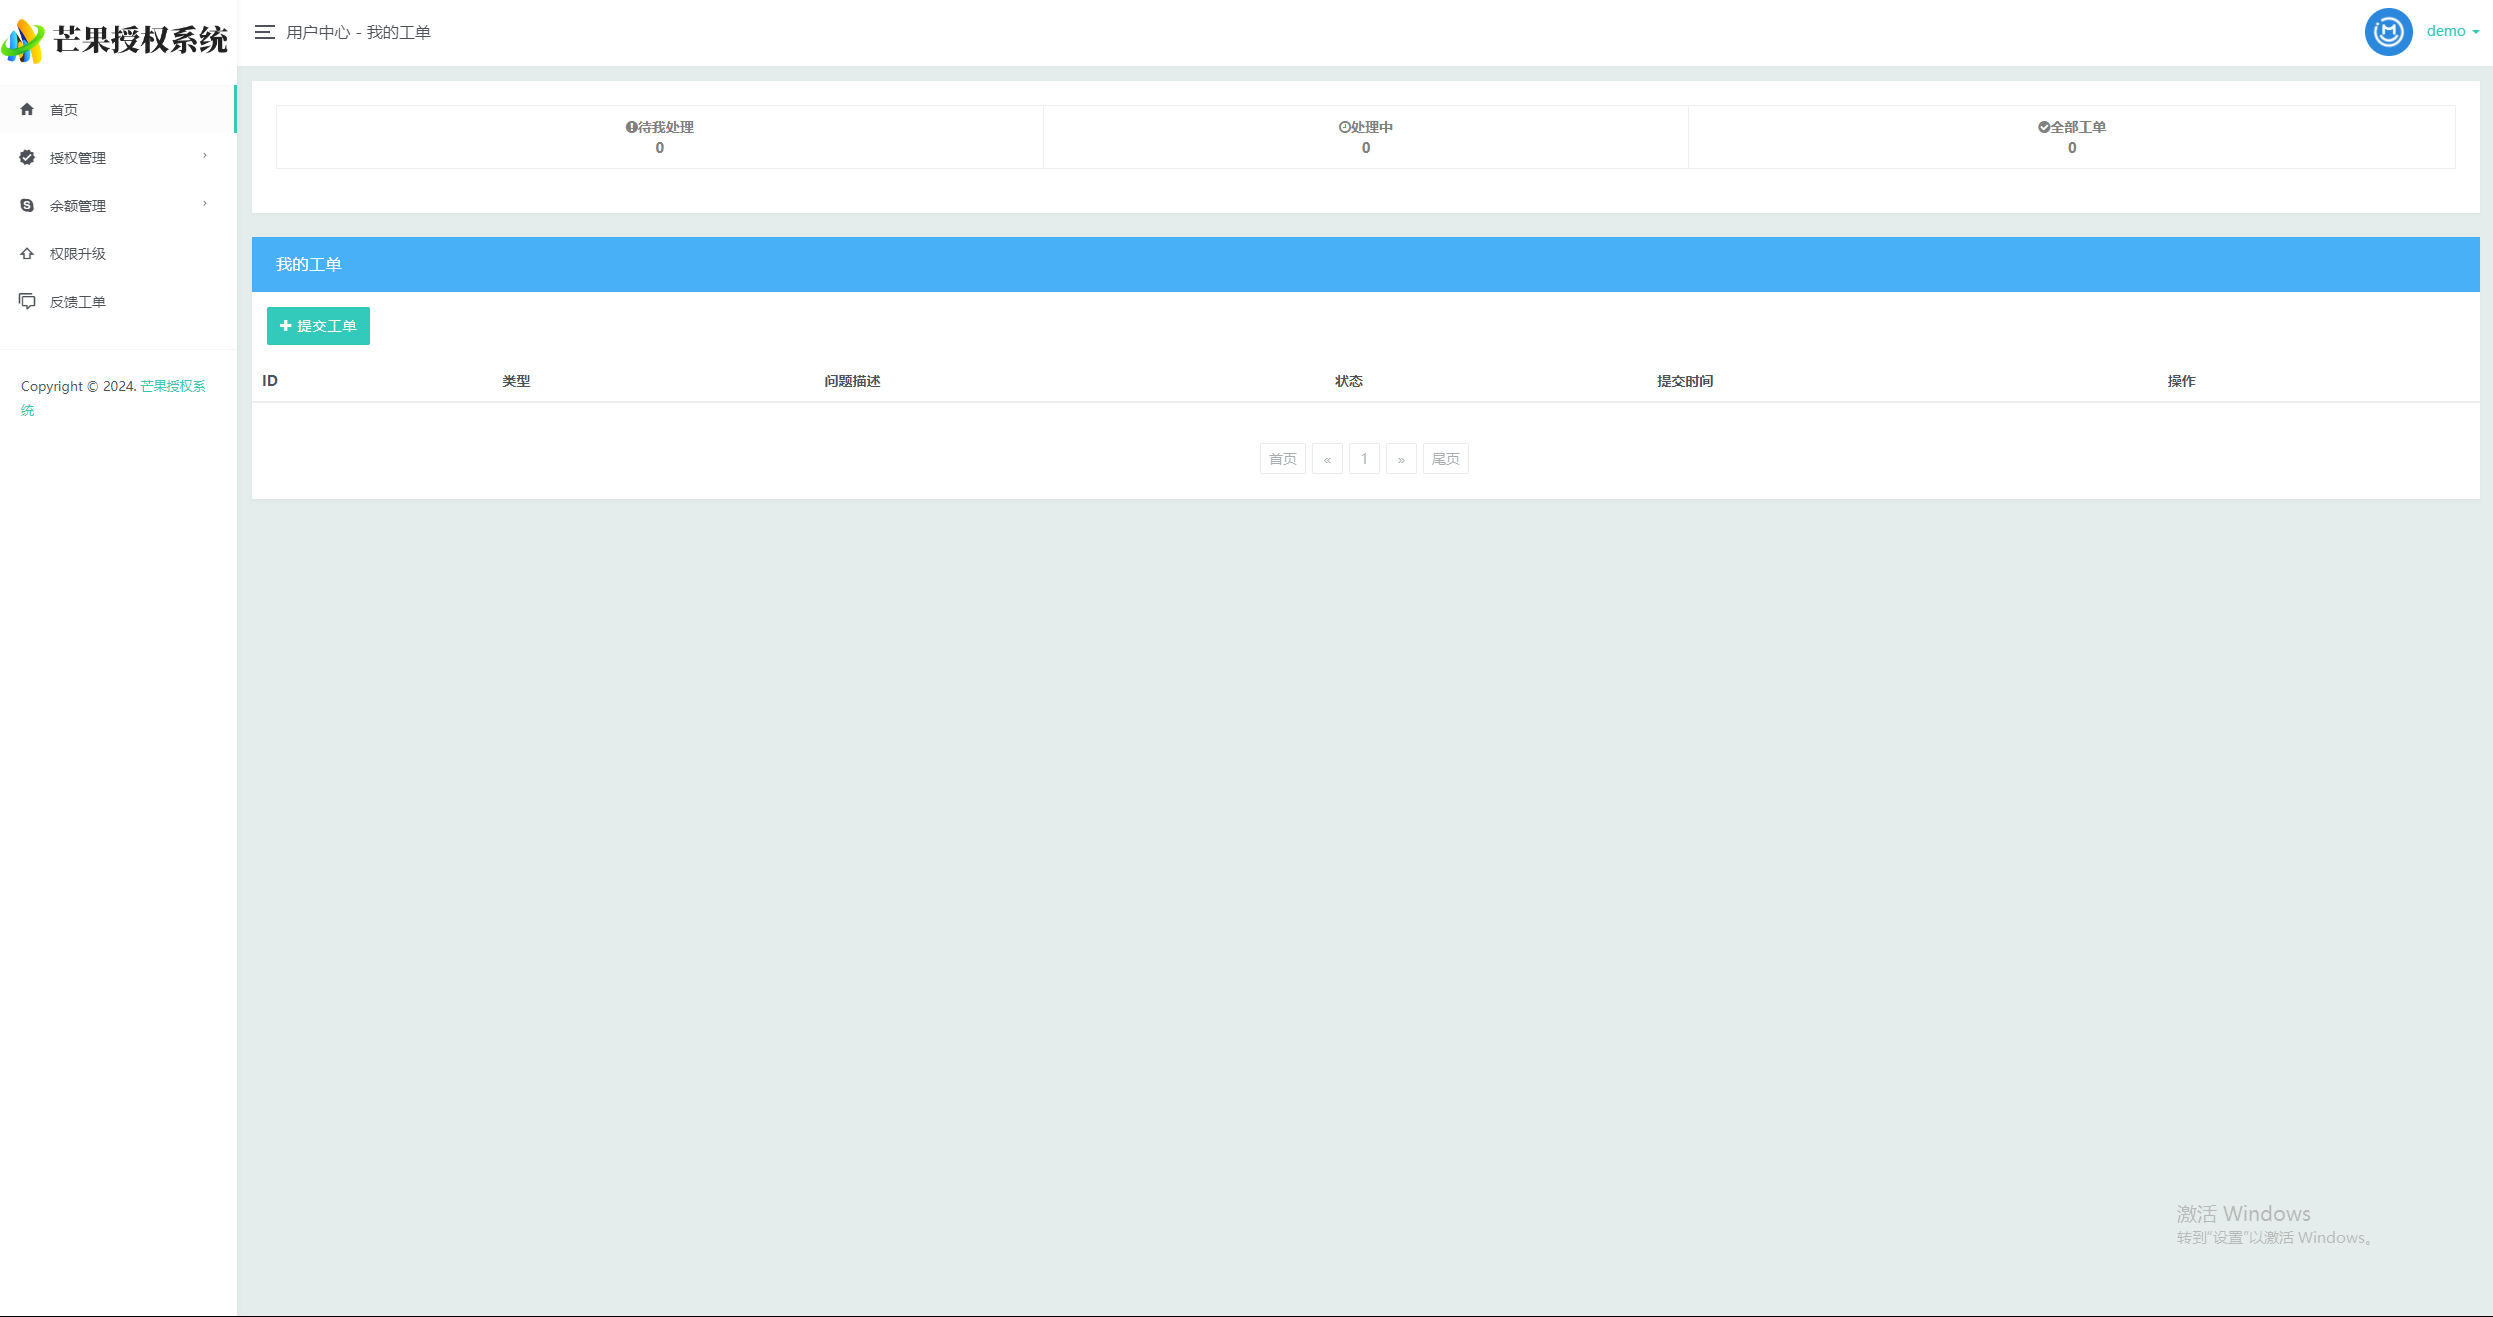
Task: Click 提交工单 button to submit ticket
Action: pos(318,325)
